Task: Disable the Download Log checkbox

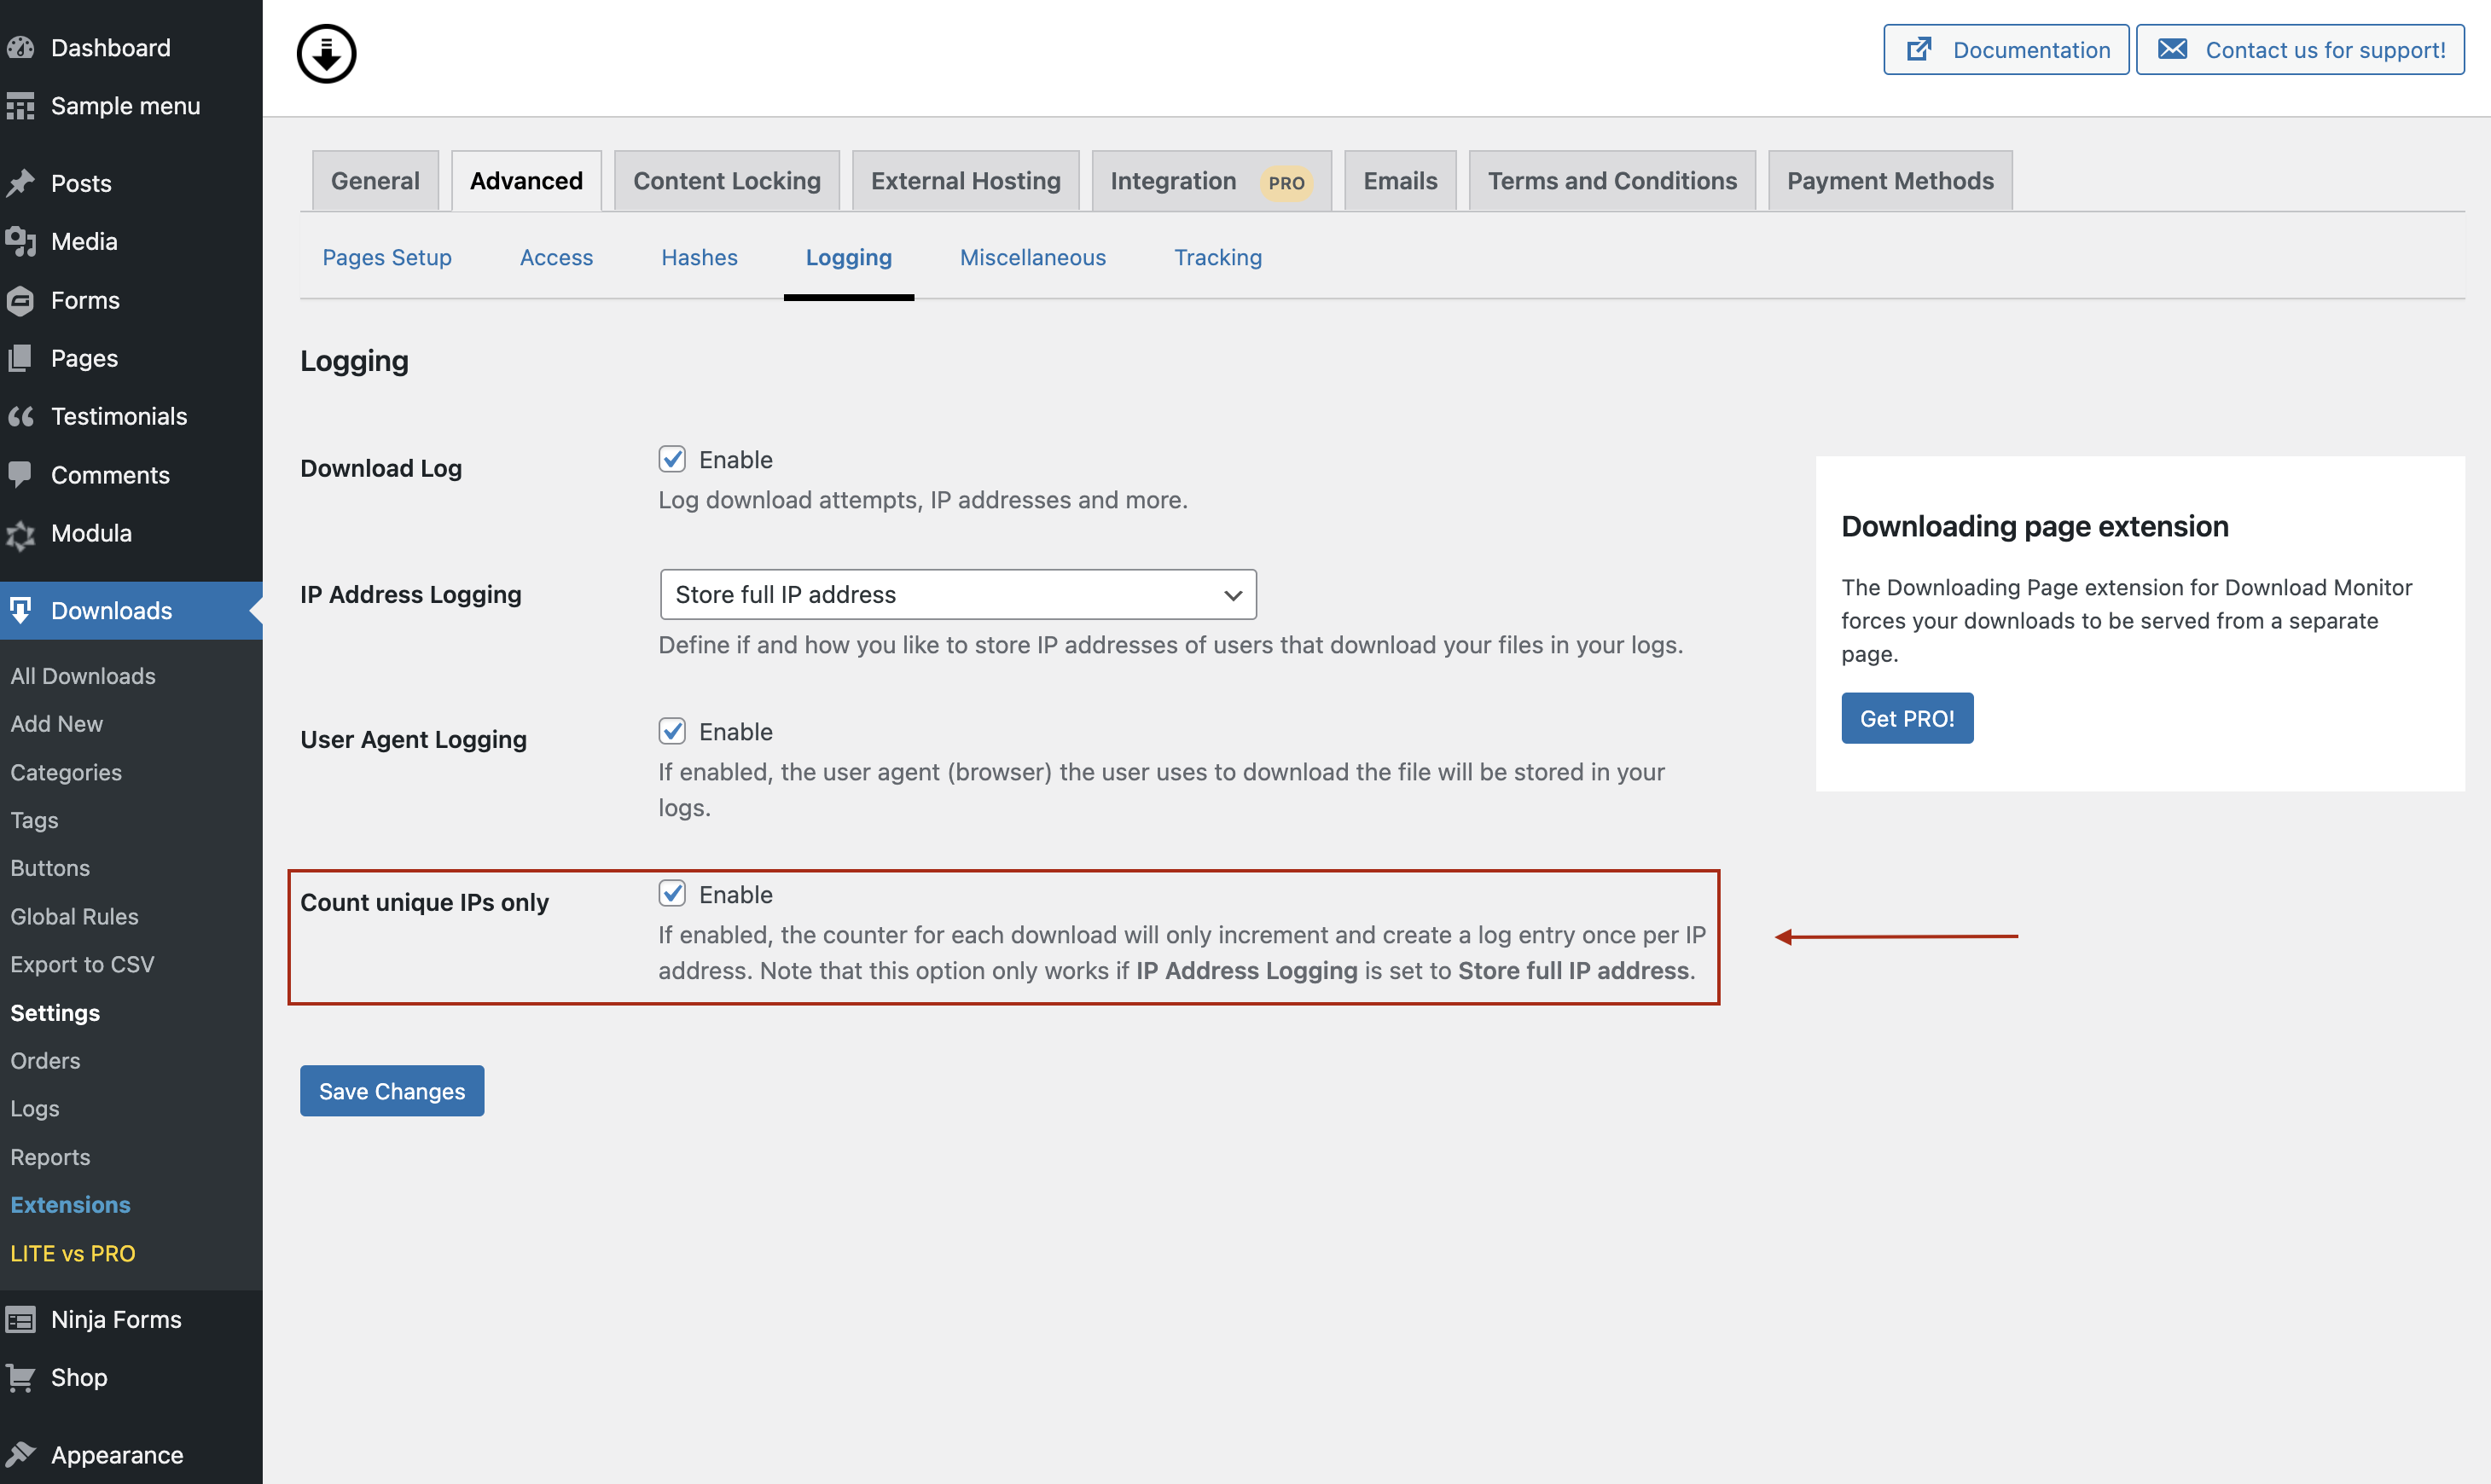Action: 672,459
